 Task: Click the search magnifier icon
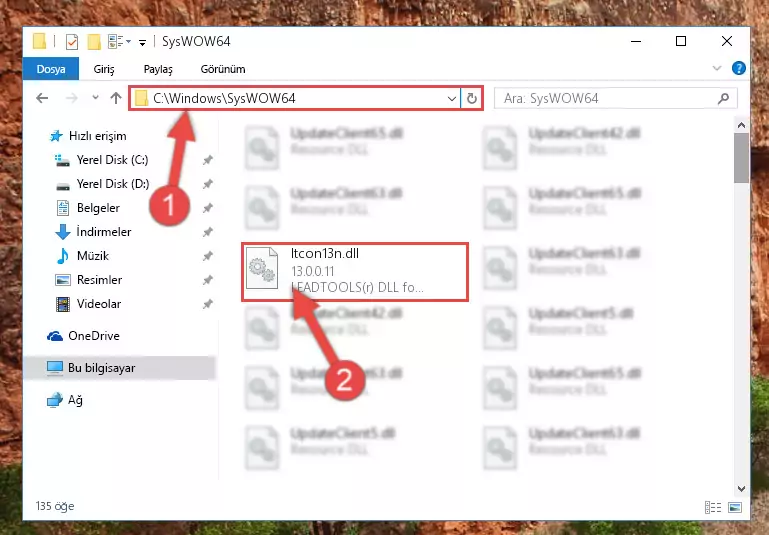[x=723, y=99]
